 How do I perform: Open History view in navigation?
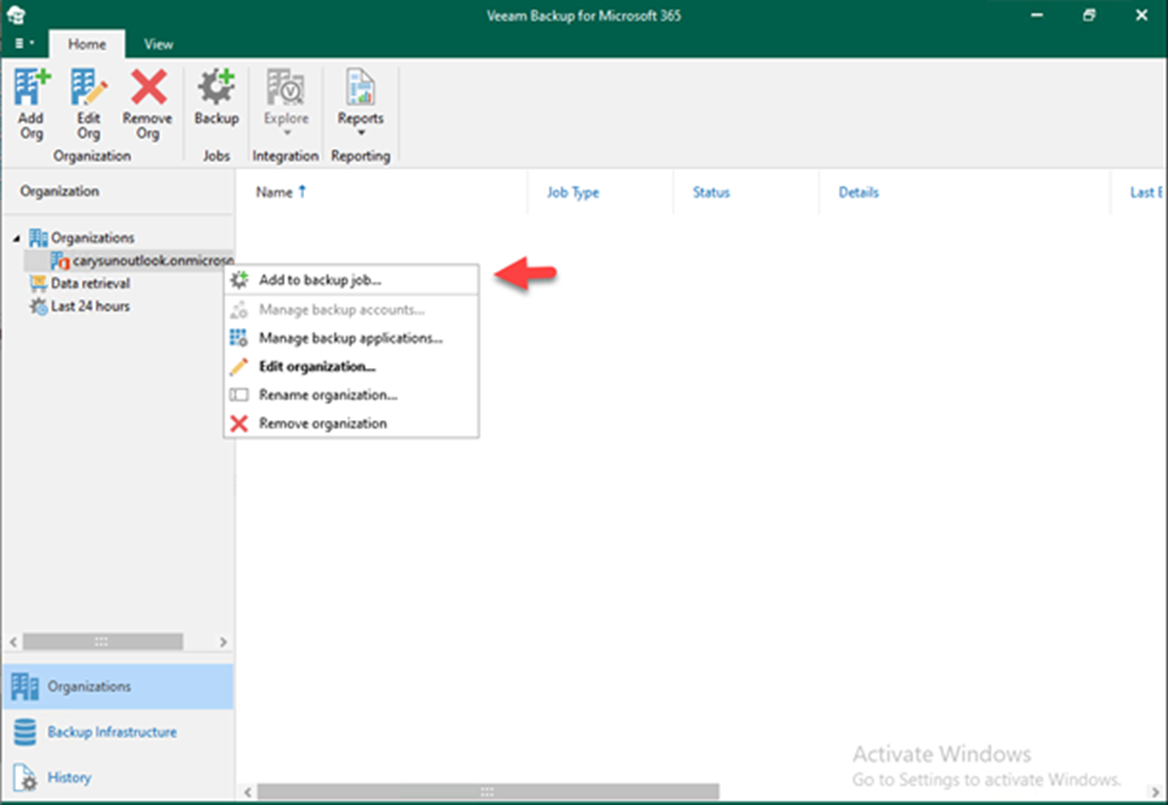click(x=118, y=777)
